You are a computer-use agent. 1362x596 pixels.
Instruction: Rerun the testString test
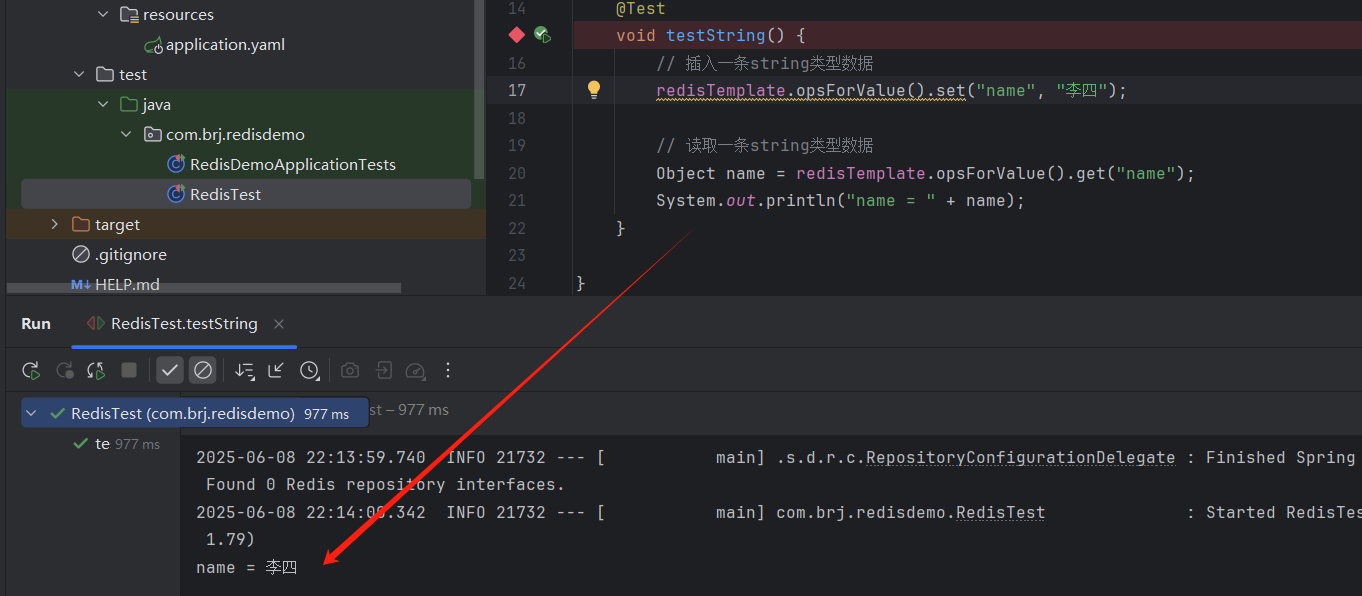31,370
